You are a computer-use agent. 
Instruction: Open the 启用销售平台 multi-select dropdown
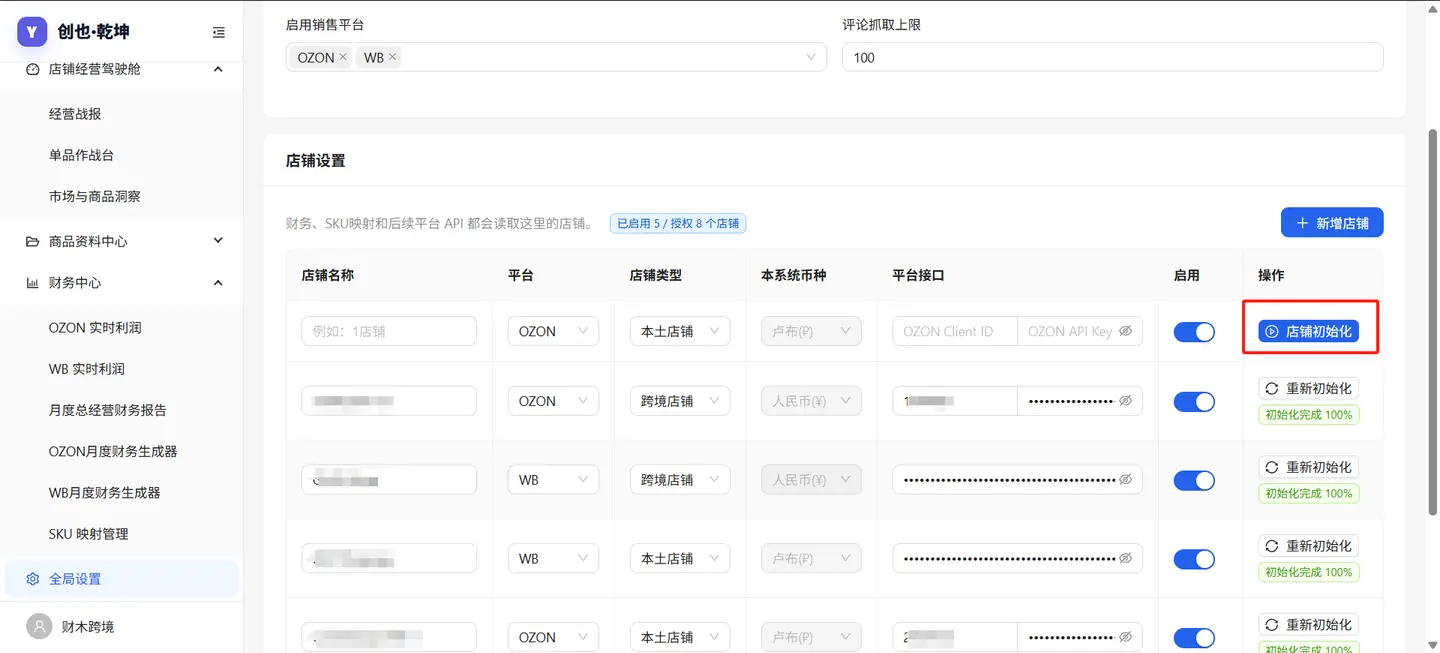point(556,57)
